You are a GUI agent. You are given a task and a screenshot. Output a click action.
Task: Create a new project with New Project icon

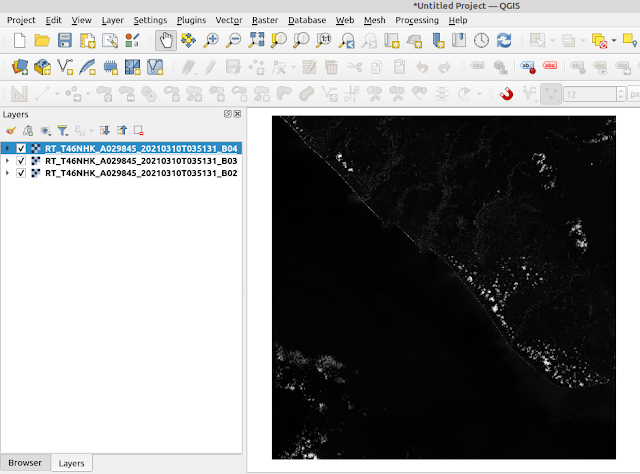[x=20, y=40]
